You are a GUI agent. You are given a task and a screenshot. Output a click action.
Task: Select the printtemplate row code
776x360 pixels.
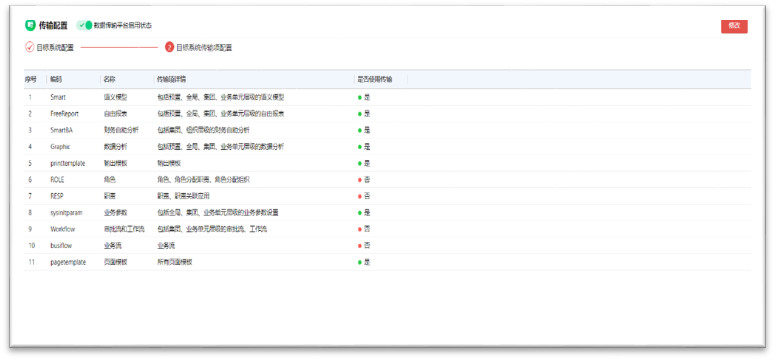click(x=67, y=163)
